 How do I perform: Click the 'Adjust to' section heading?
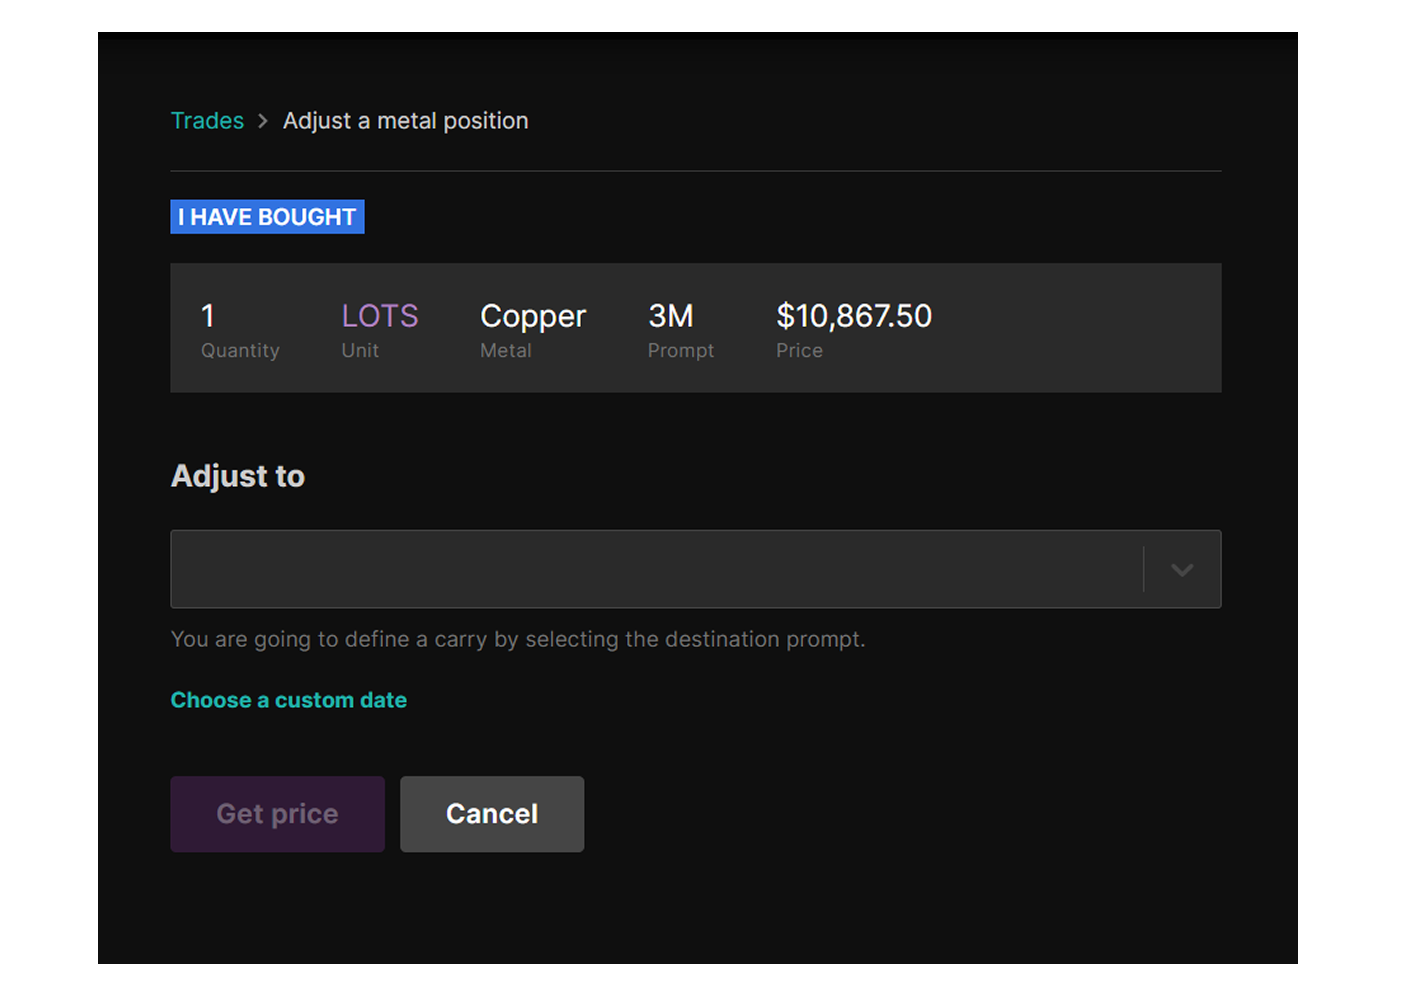tap(238, 476)
